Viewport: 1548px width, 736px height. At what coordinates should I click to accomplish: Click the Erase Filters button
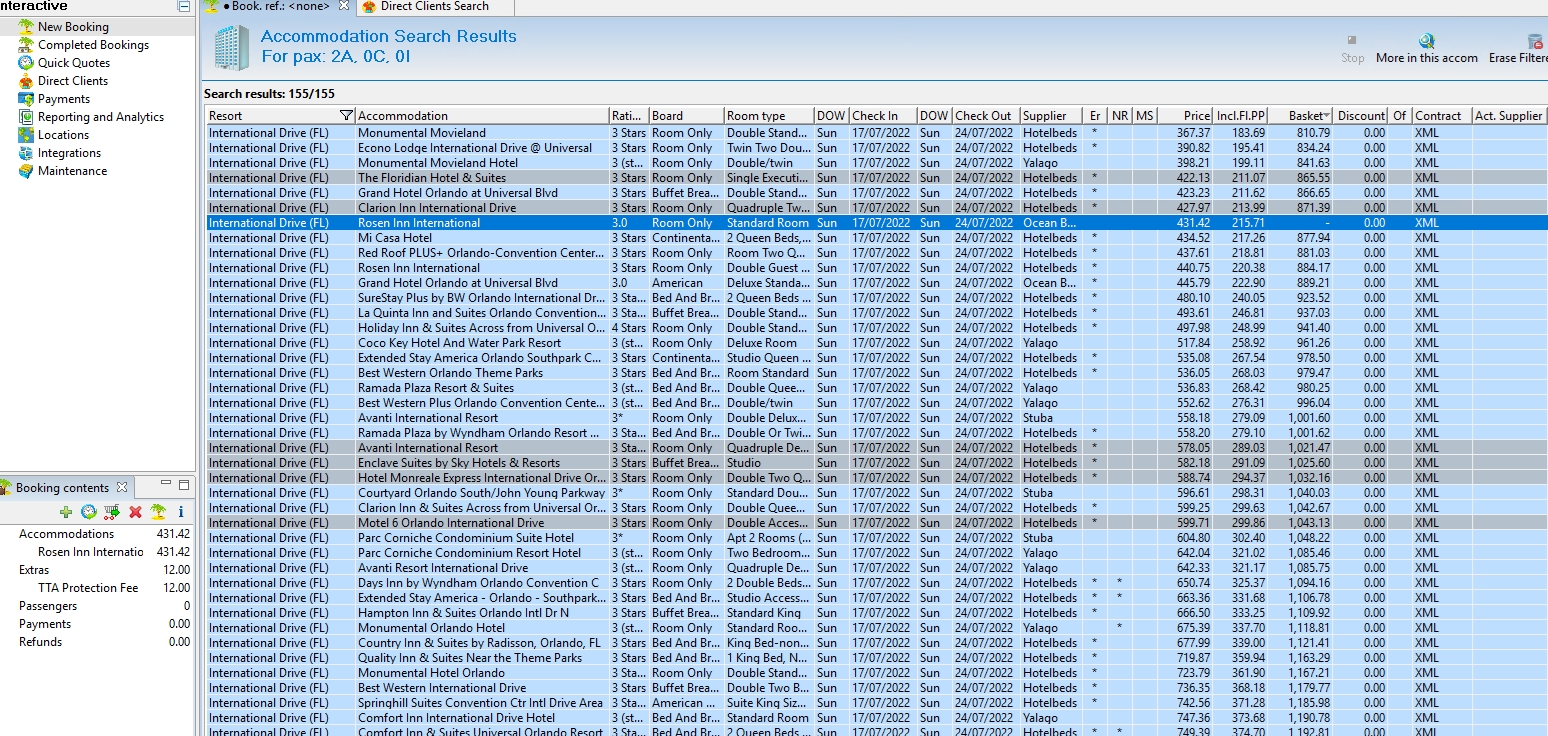coord(1518,49)
